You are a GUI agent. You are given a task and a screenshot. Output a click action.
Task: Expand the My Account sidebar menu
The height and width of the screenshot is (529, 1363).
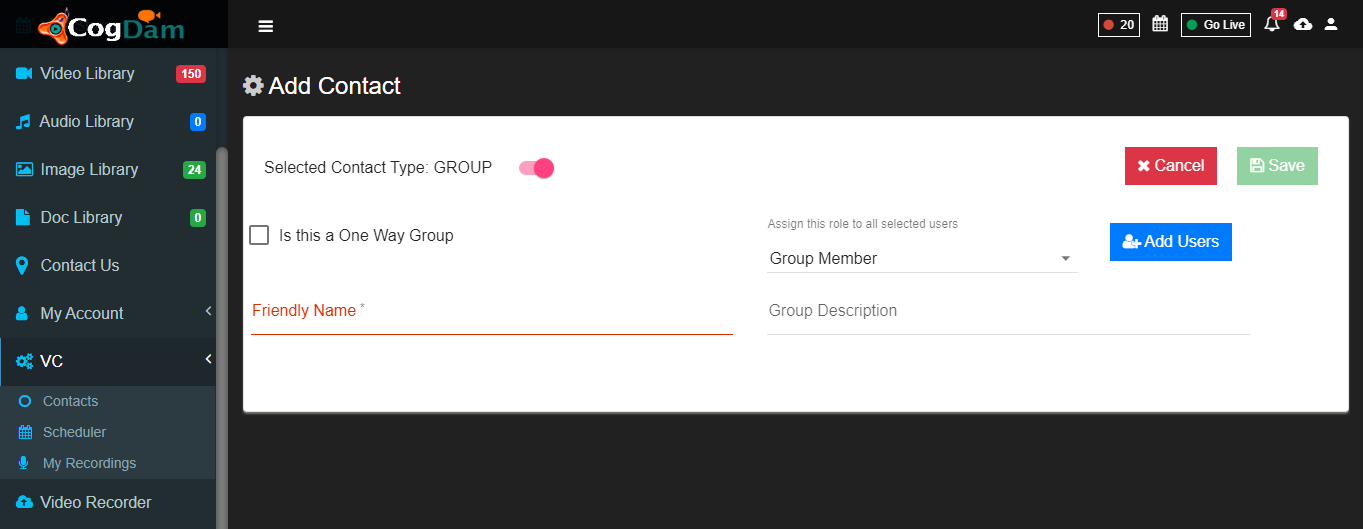click(108, 313)
